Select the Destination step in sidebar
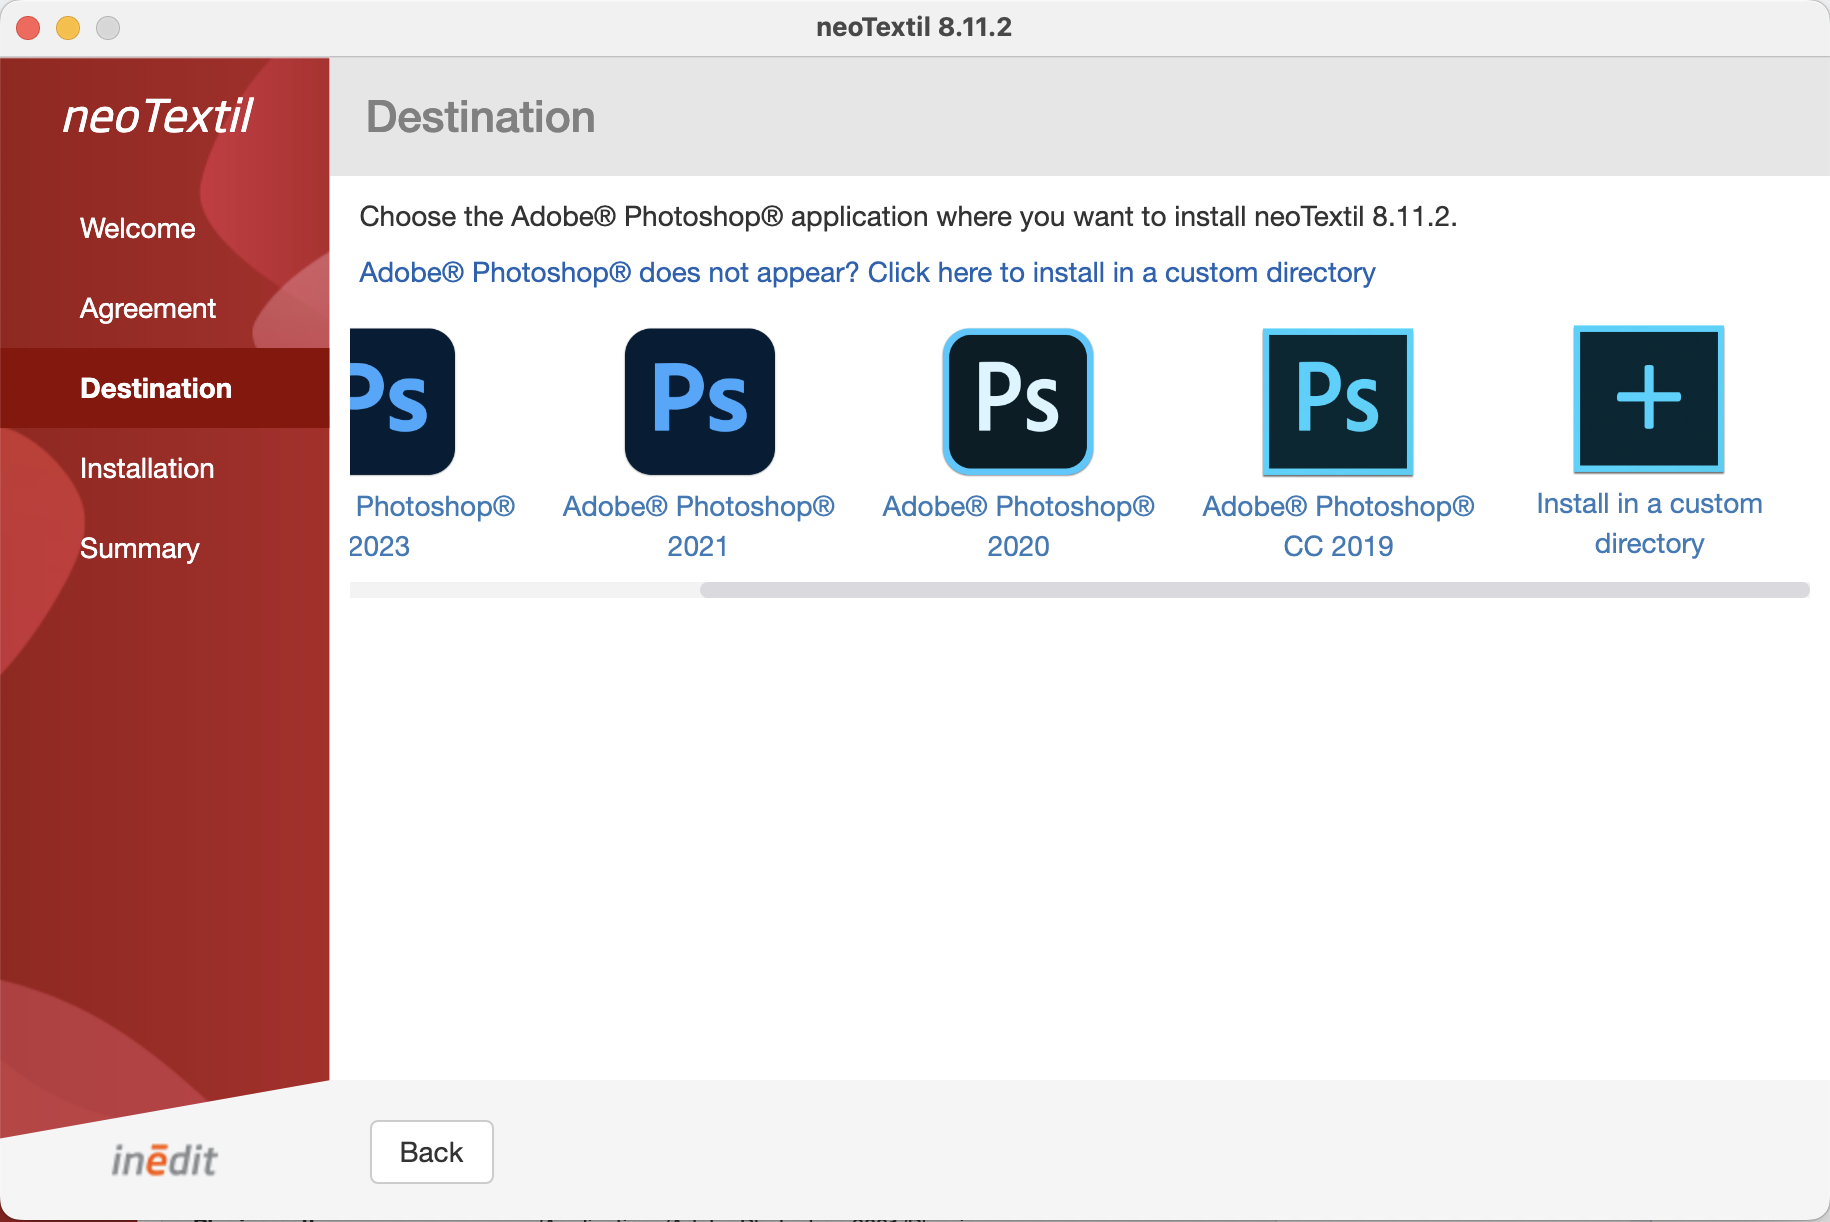This screenshot has height=1222, width=1830. coord(165,388)
